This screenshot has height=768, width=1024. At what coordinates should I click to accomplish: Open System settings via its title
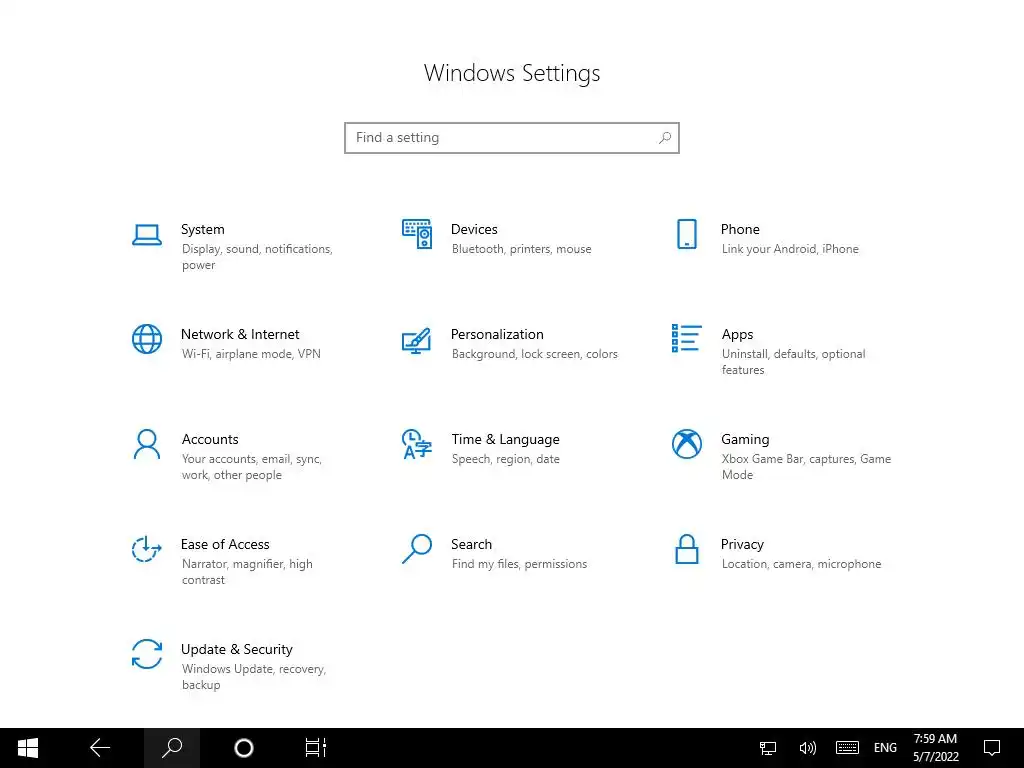point(202,229)
